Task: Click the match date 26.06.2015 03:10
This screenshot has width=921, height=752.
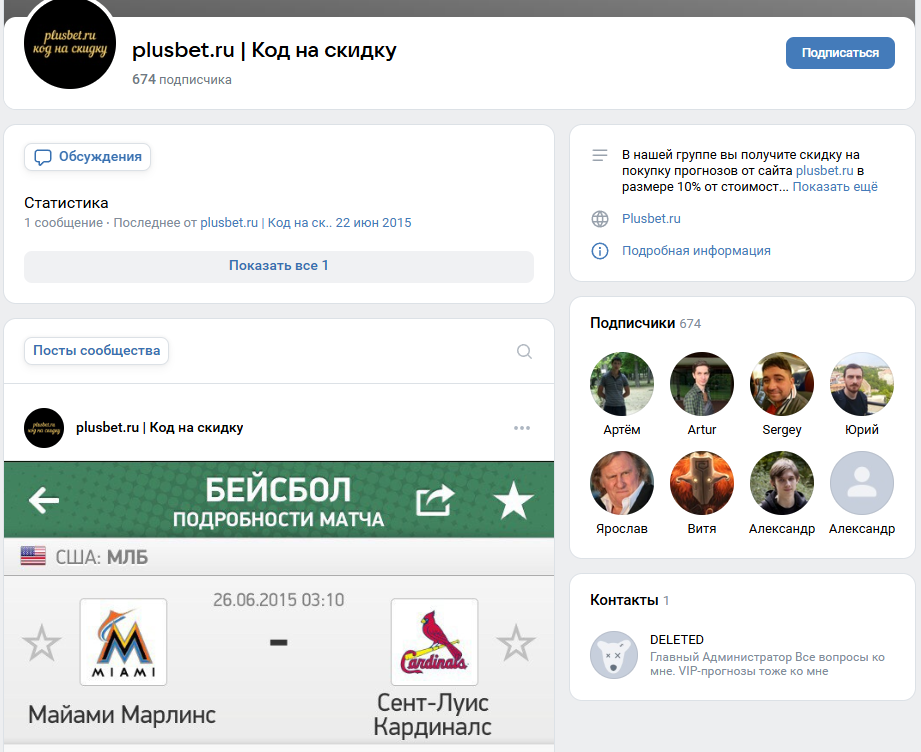Action: tap(278, 600)
